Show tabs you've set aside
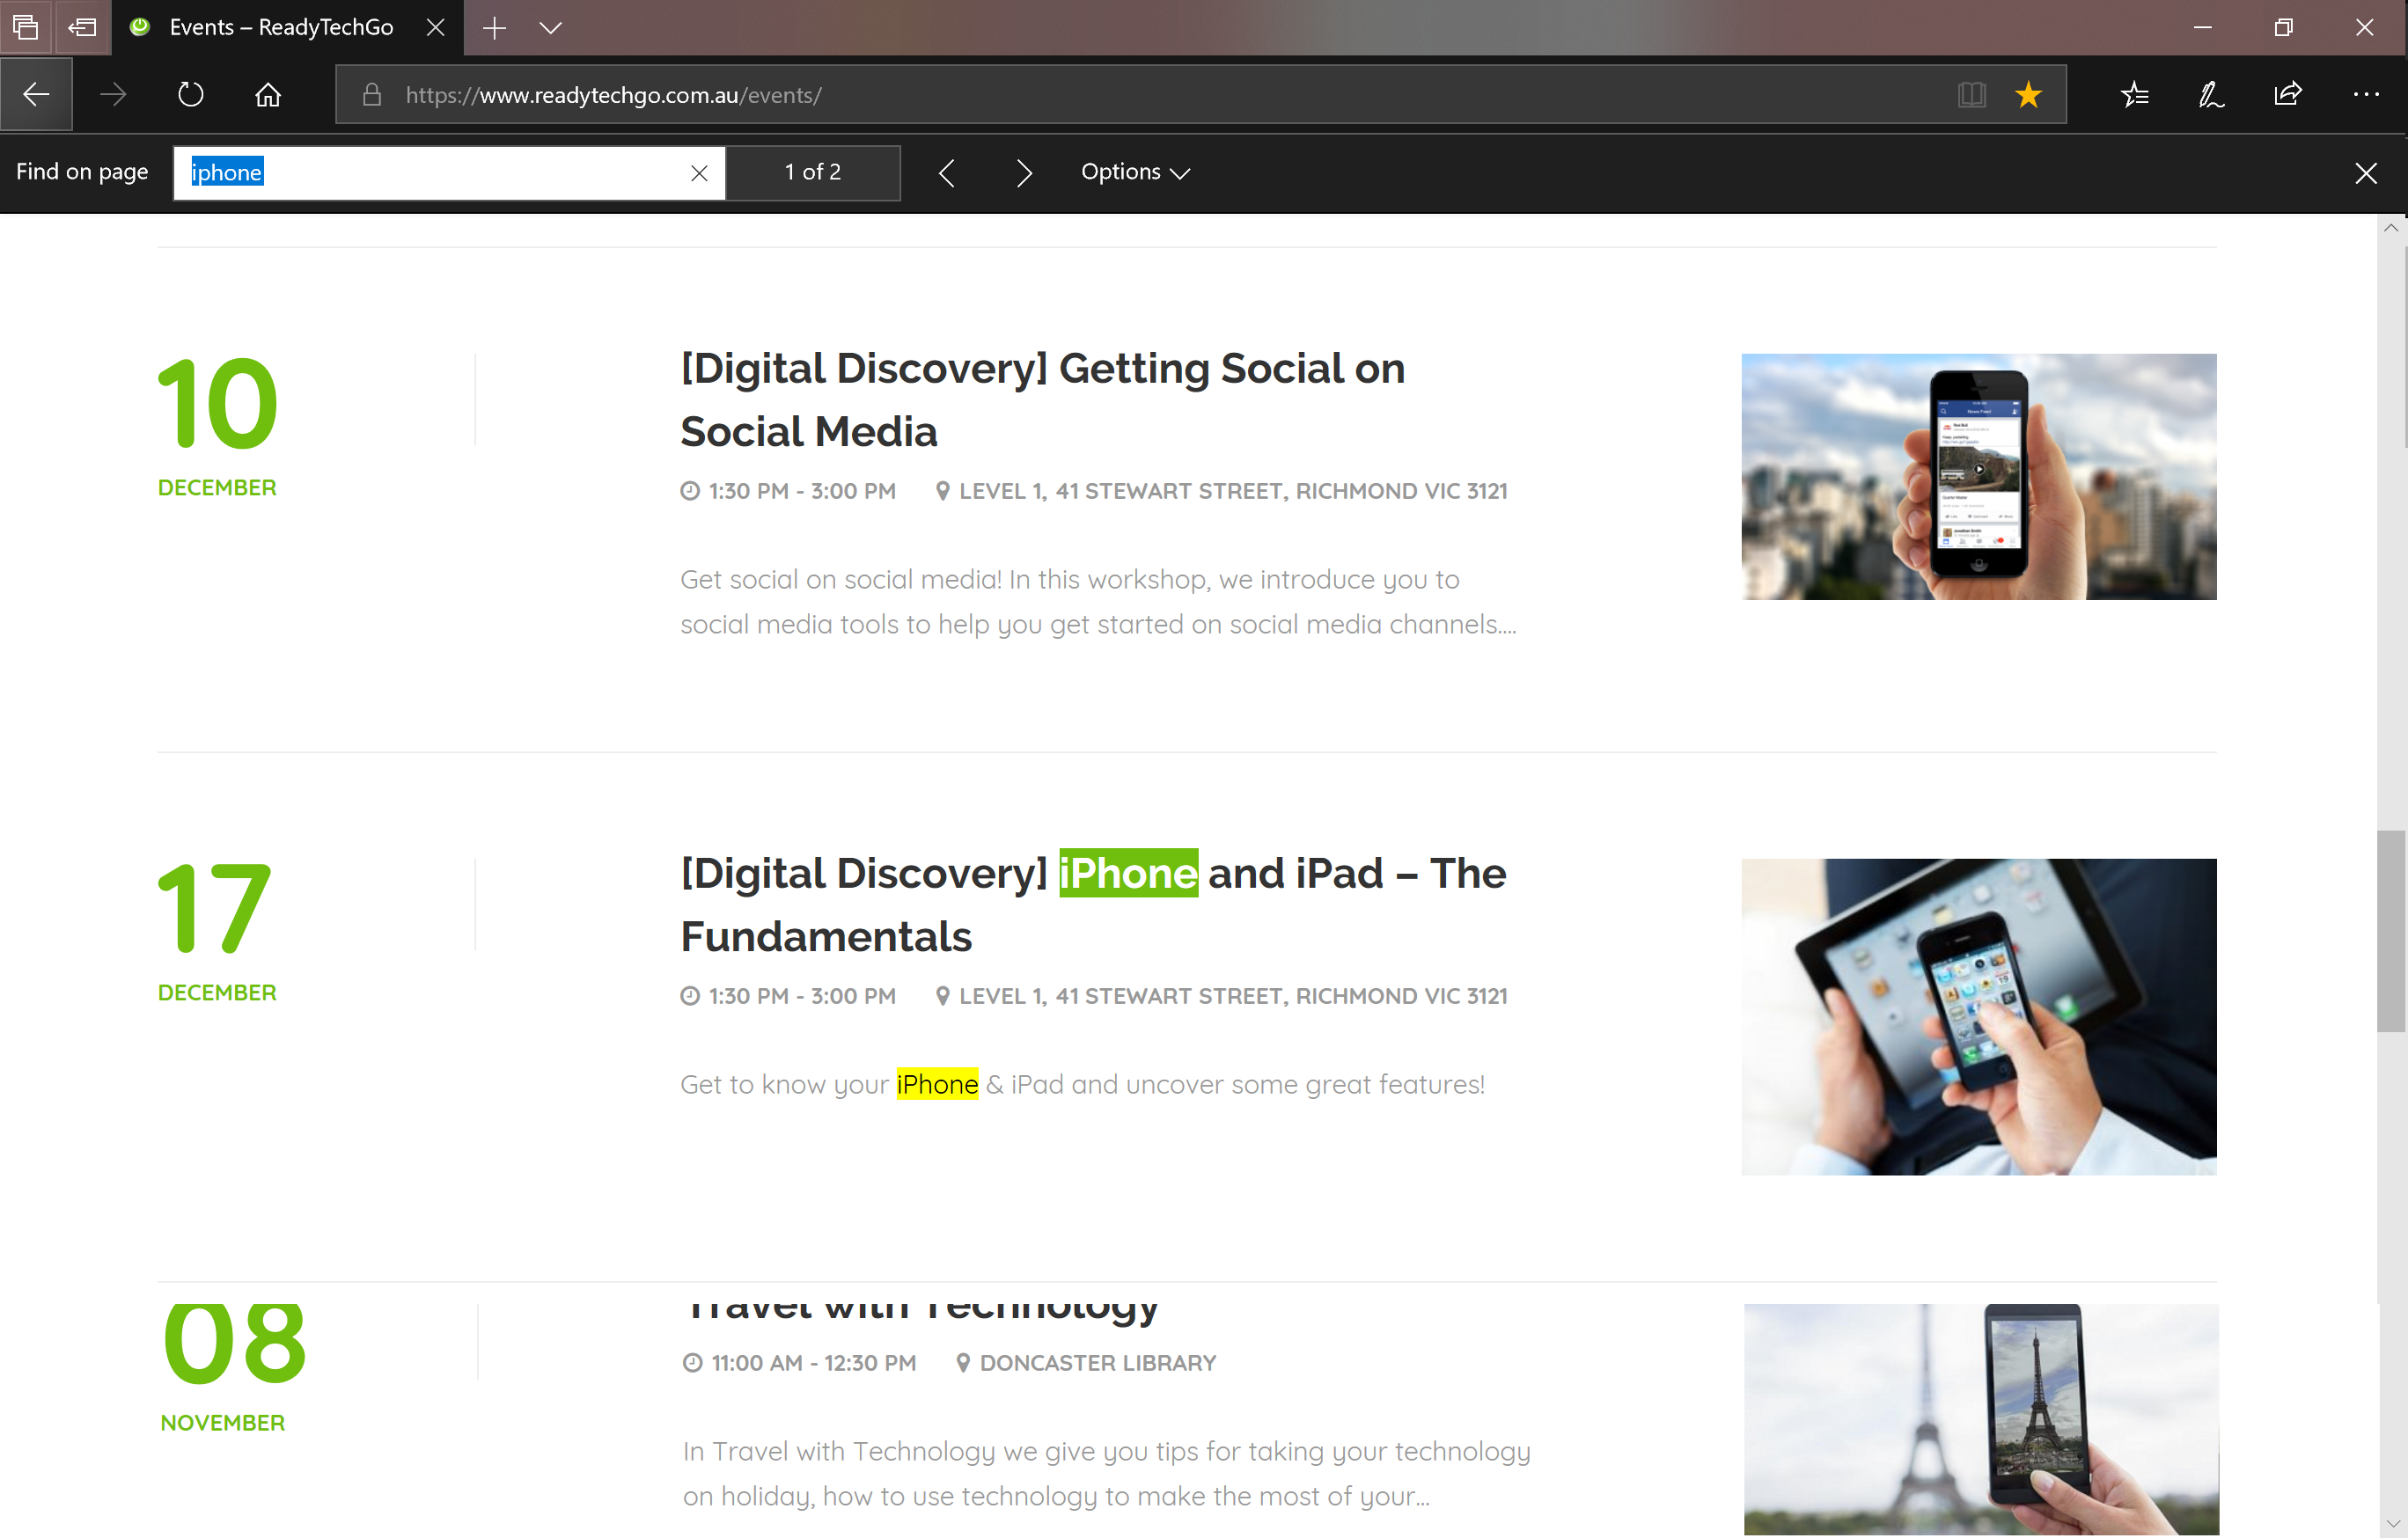Viewport: 2408px width, 1538px height. 26,27
